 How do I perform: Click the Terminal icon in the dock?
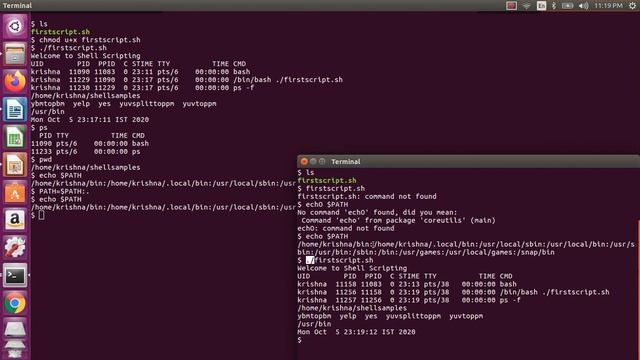tap(15, 276)
